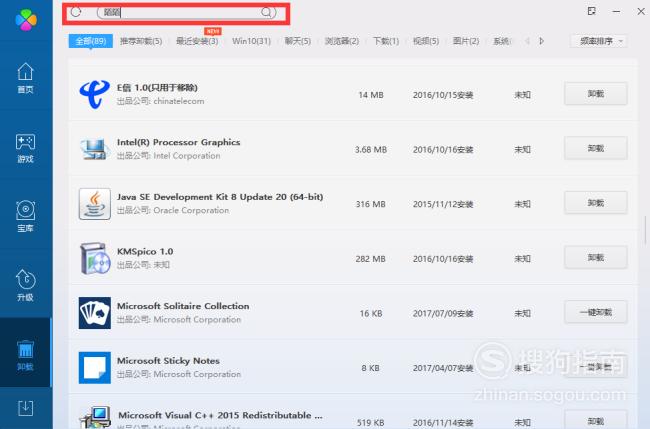The height and width of the screenshot is (429, 650).
Task: Switch to 聊天(5) tab
Action: (x=298, y=41)
